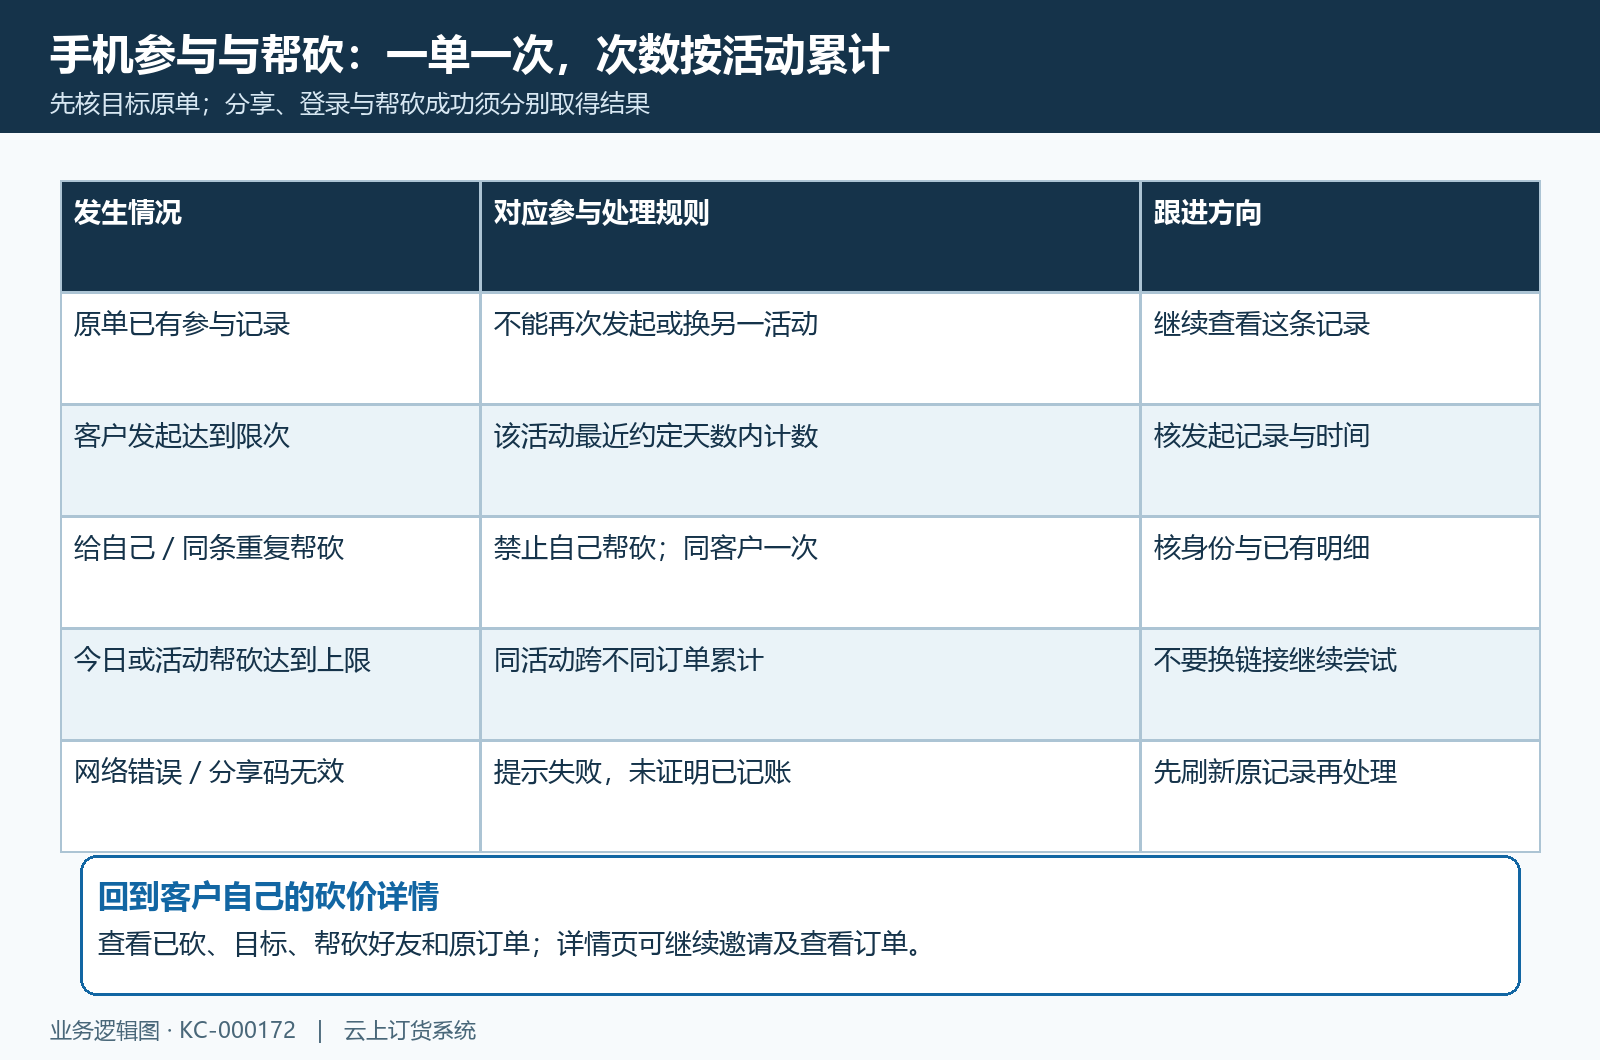Select the cell "原单已有参与记录"
This screenshot has width=1600, height=1060.
point(271,349)
